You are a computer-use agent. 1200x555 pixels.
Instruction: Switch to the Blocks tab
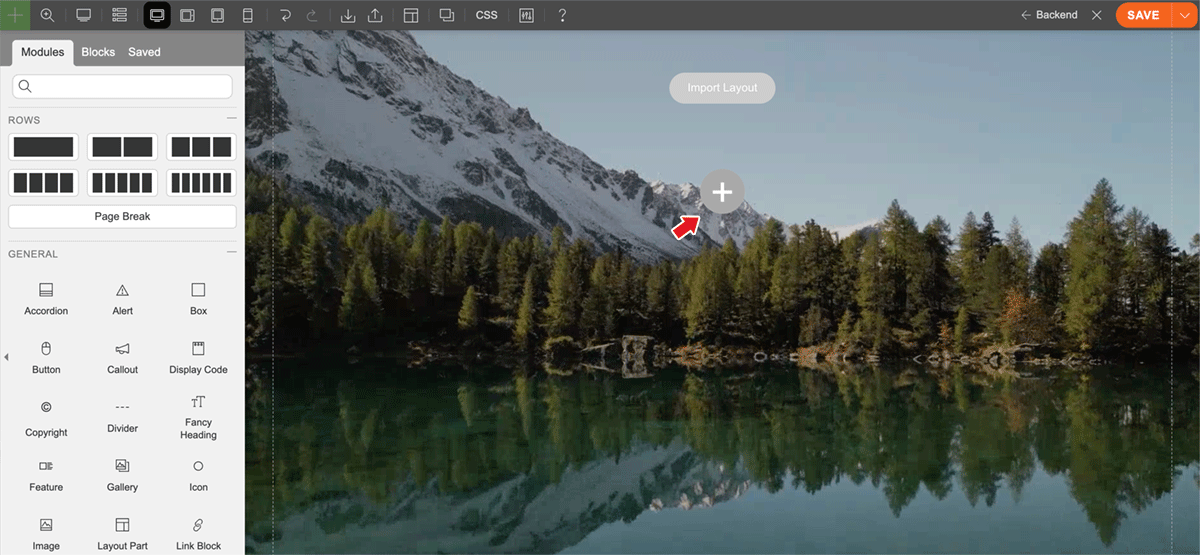98,52
